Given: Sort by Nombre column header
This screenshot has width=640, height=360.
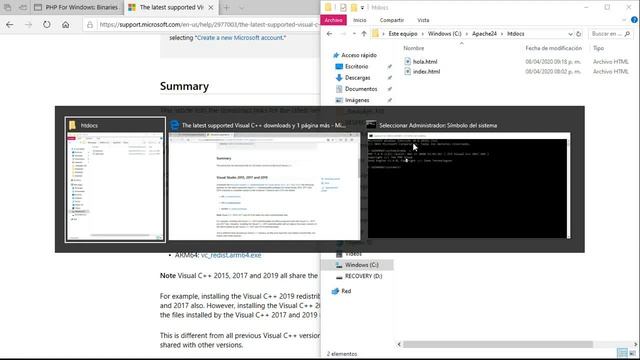Looking at the screenshot, I should (x=413, y=48).
